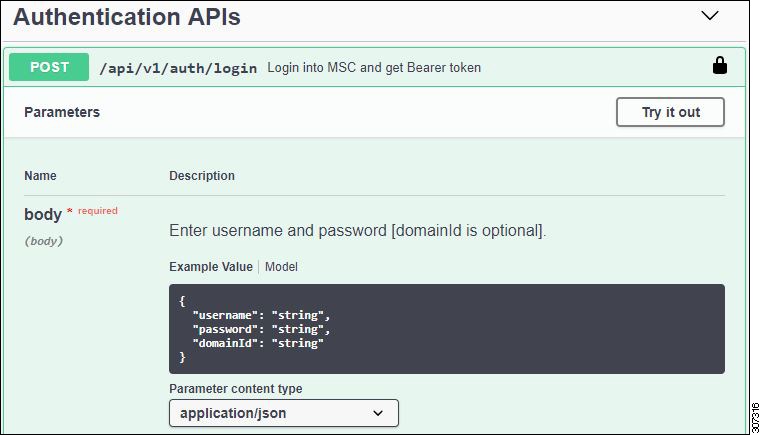Open the Parameter content type dropdown

pyautogui.click(x=284, y=413)
